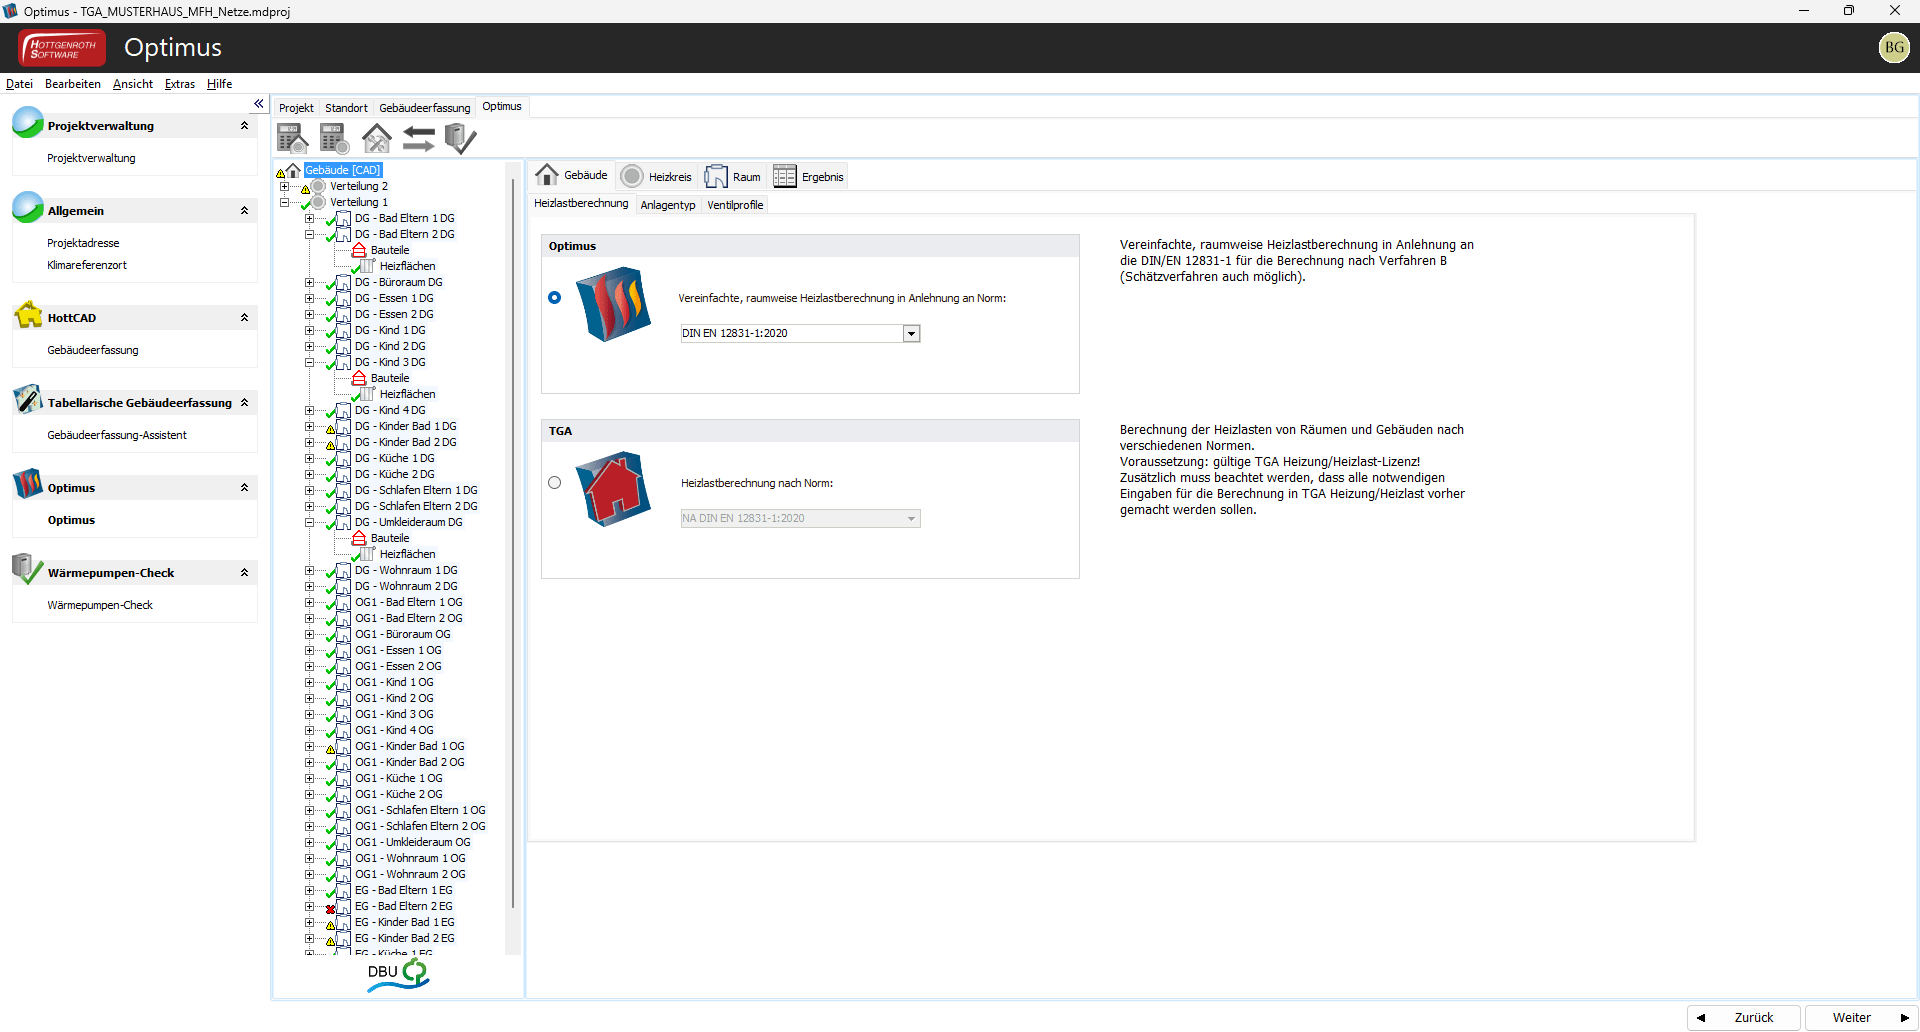Open the Klimareferenzort link in sidebar
Image resolution: width=1920 pixels, height=1032 pixels.
[x=87, y=265]
